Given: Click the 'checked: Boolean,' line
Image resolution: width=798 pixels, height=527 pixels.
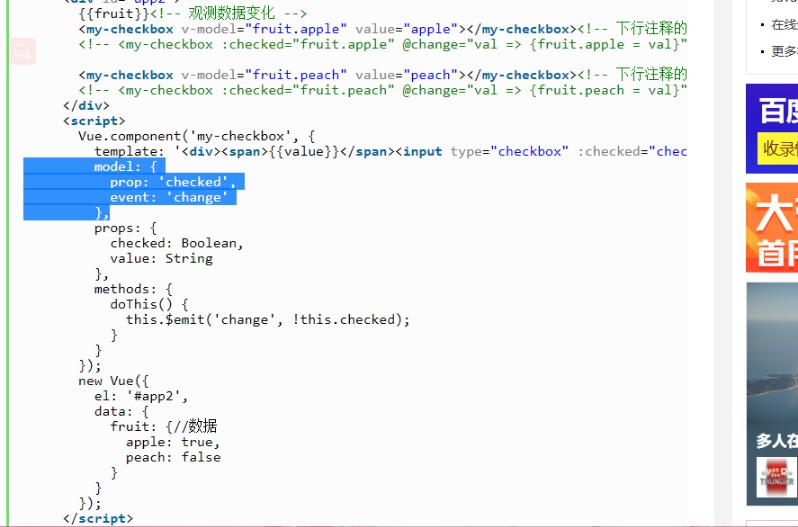Looking at the screenshot, I should tap(177, 243).
